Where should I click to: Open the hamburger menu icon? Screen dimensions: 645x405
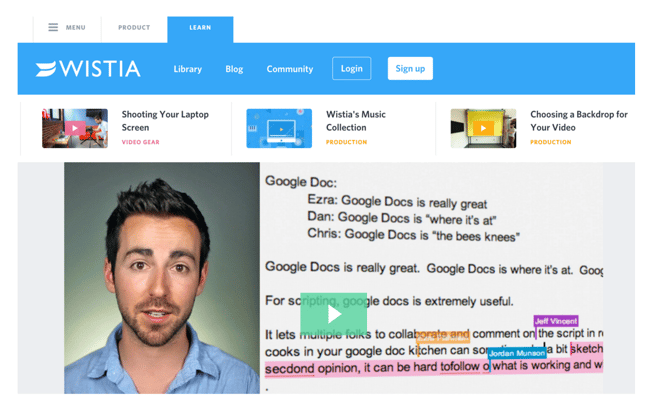pos(53,28)
